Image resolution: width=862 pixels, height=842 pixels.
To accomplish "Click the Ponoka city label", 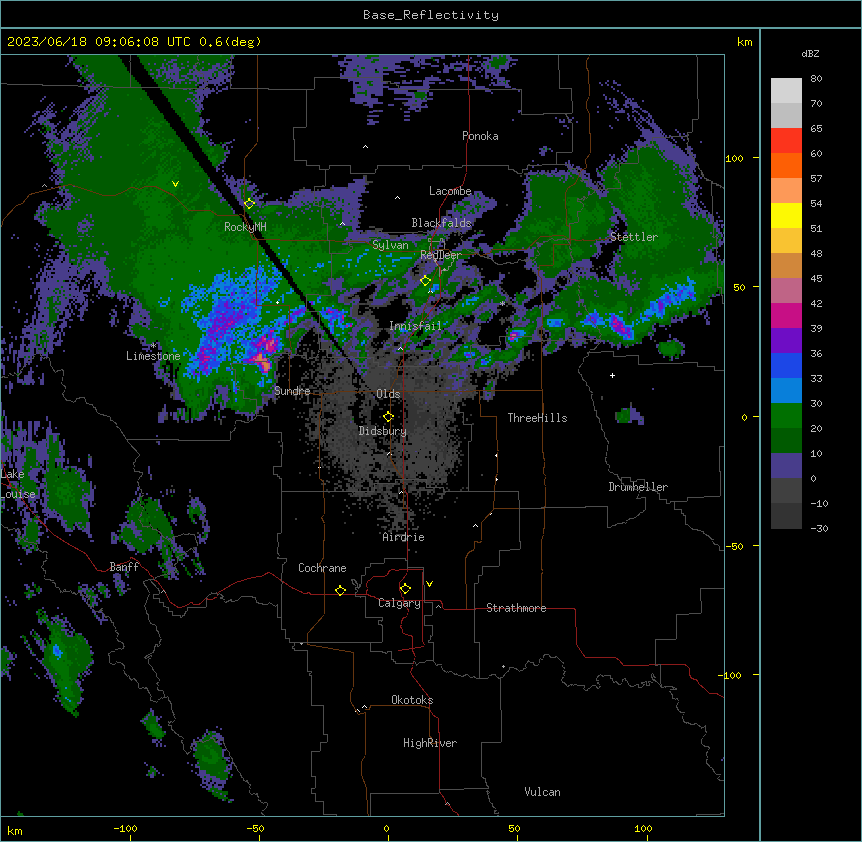I will click(x=480, y=136).
